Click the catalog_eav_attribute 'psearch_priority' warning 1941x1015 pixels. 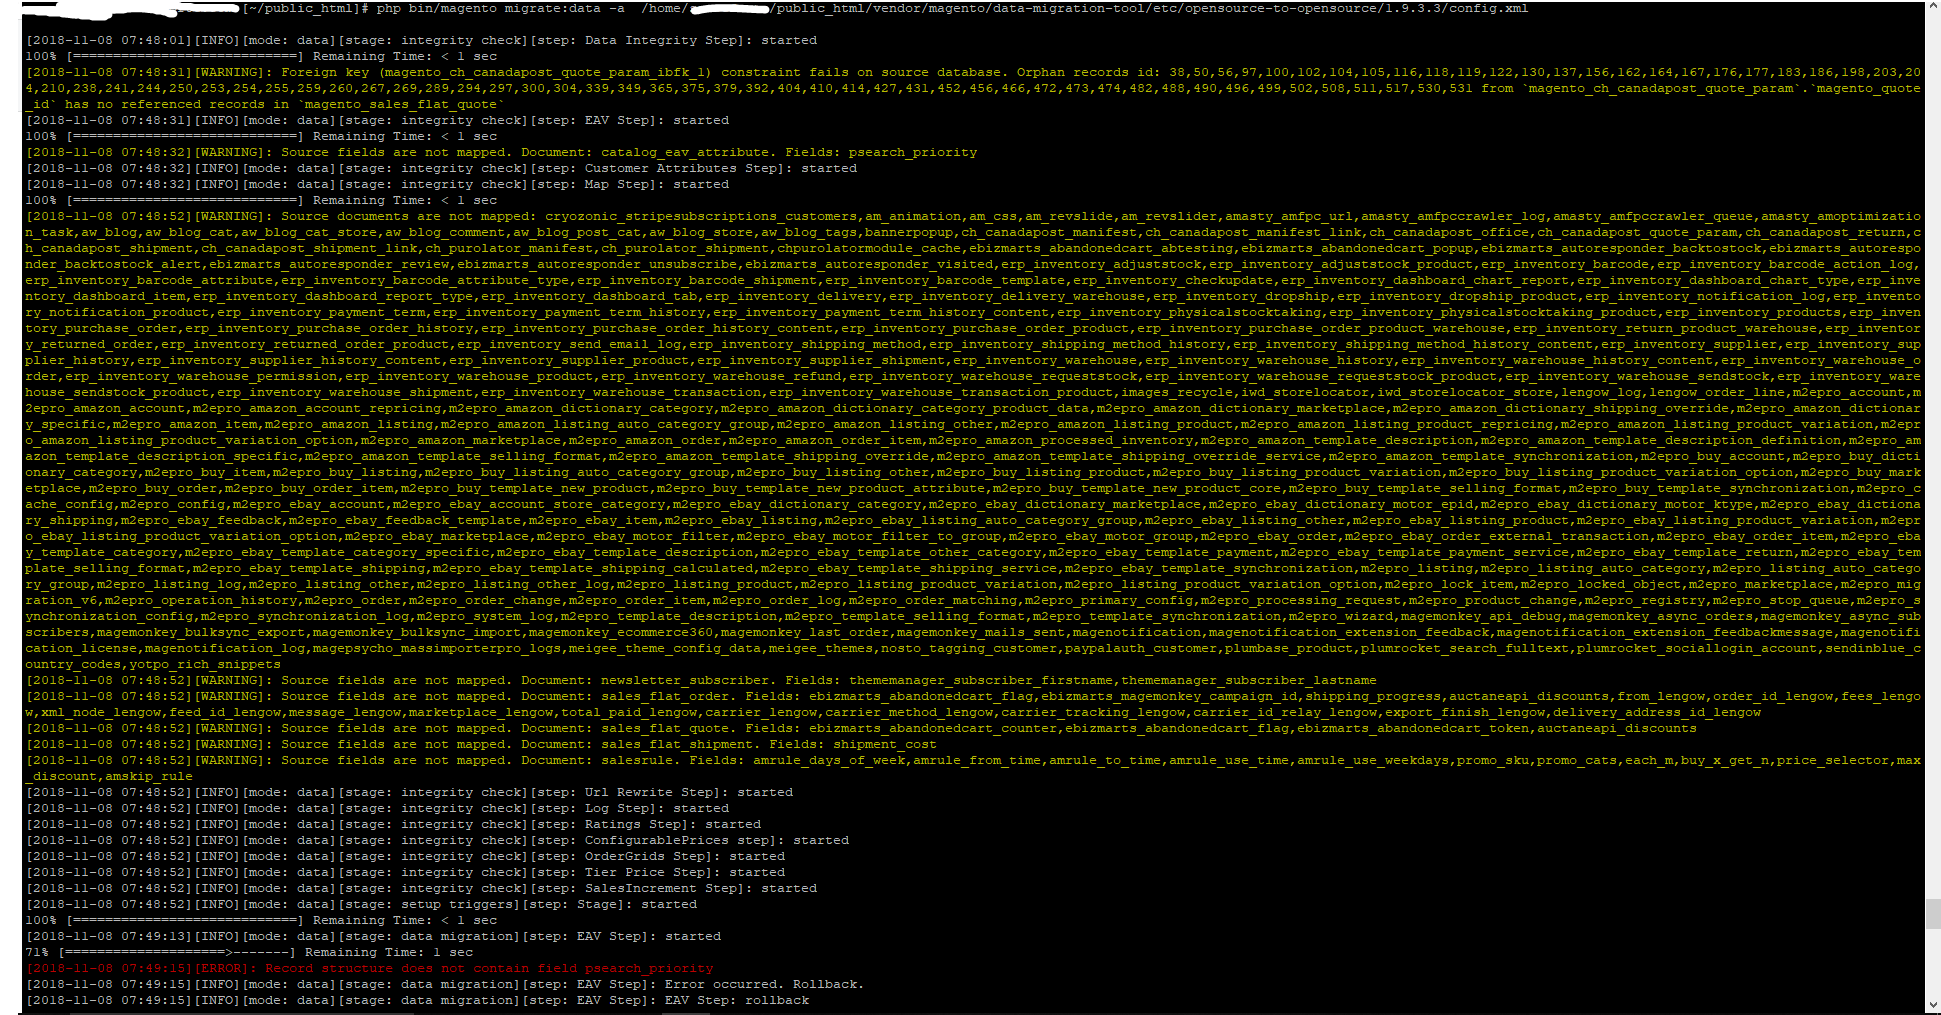501,153
